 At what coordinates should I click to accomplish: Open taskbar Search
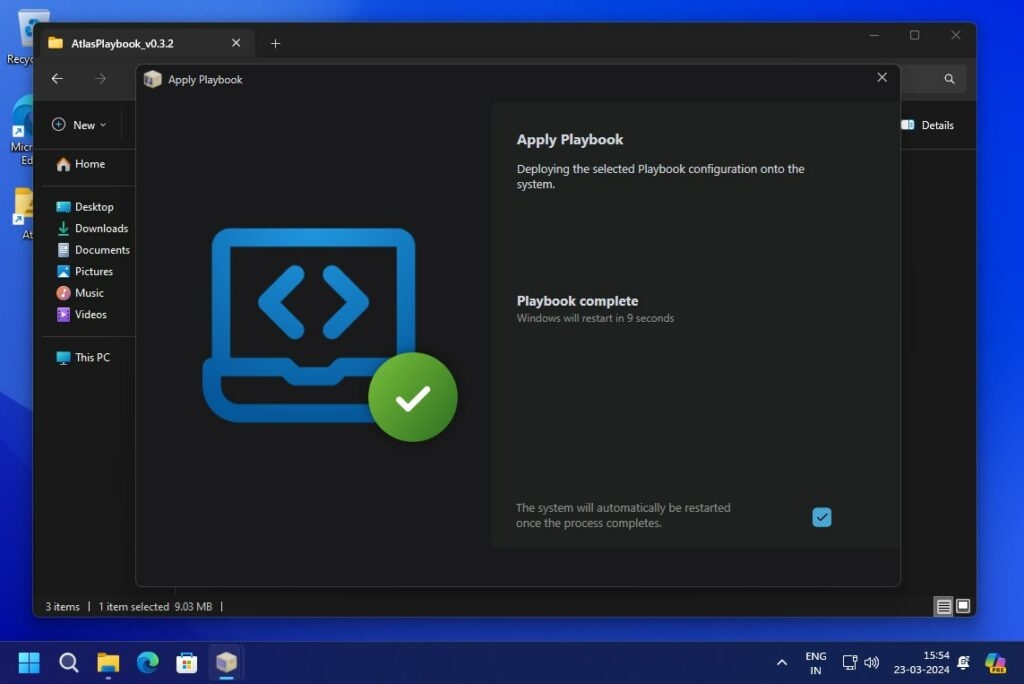click(68, 662)
